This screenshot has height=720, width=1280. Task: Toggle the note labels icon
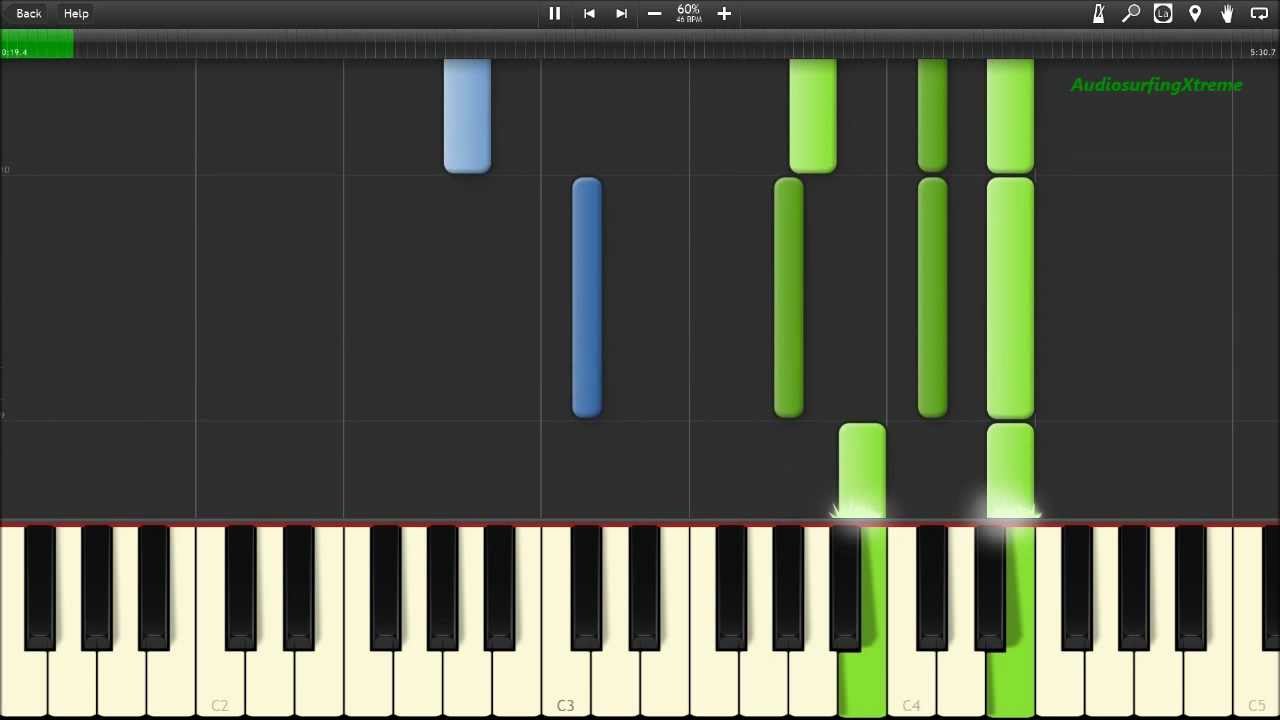1163,14
